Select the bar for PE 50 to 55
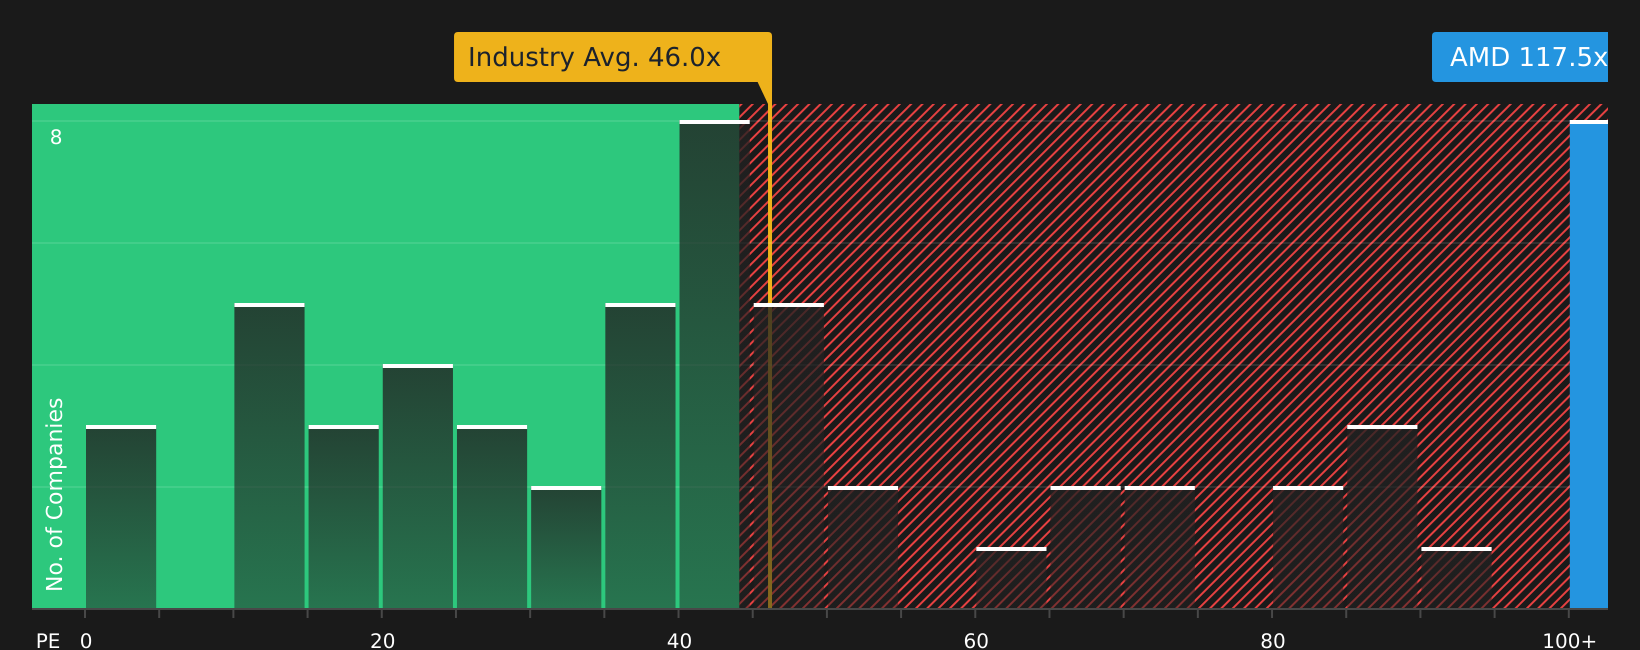Image resolution: width=1640 pixels, height=650 pixels. point(863,547)
